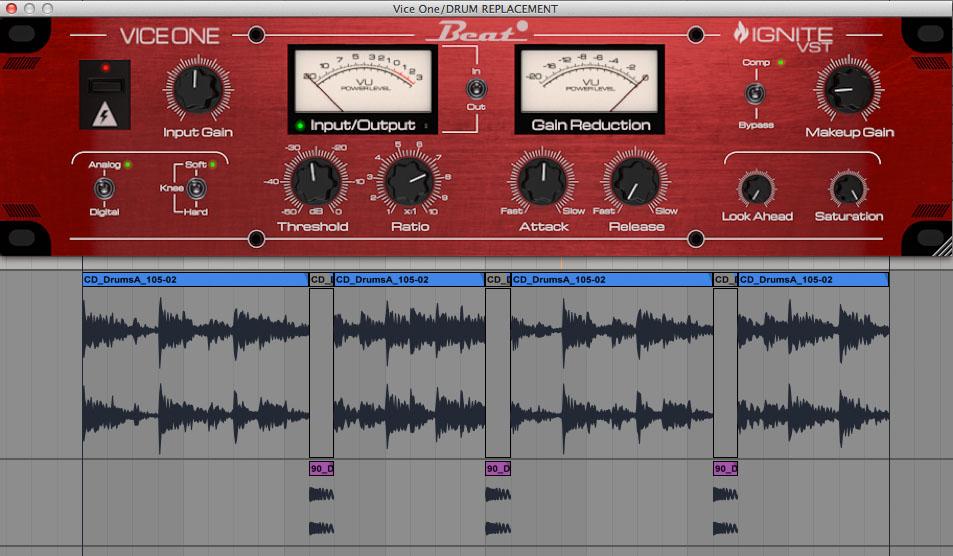The height and width of the screenshot is (556, 953).
Task: Click the Saturation knob
Action: [848, 189]
